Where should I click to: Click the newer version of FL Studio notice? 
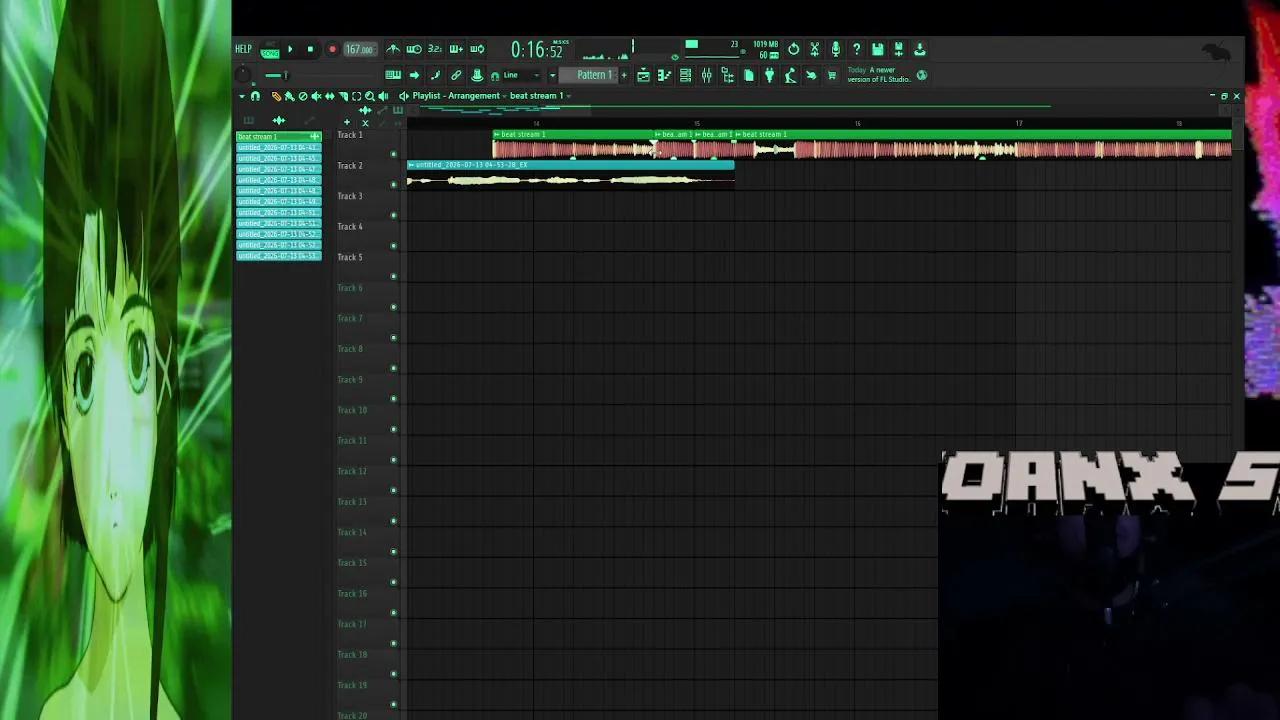879,75
